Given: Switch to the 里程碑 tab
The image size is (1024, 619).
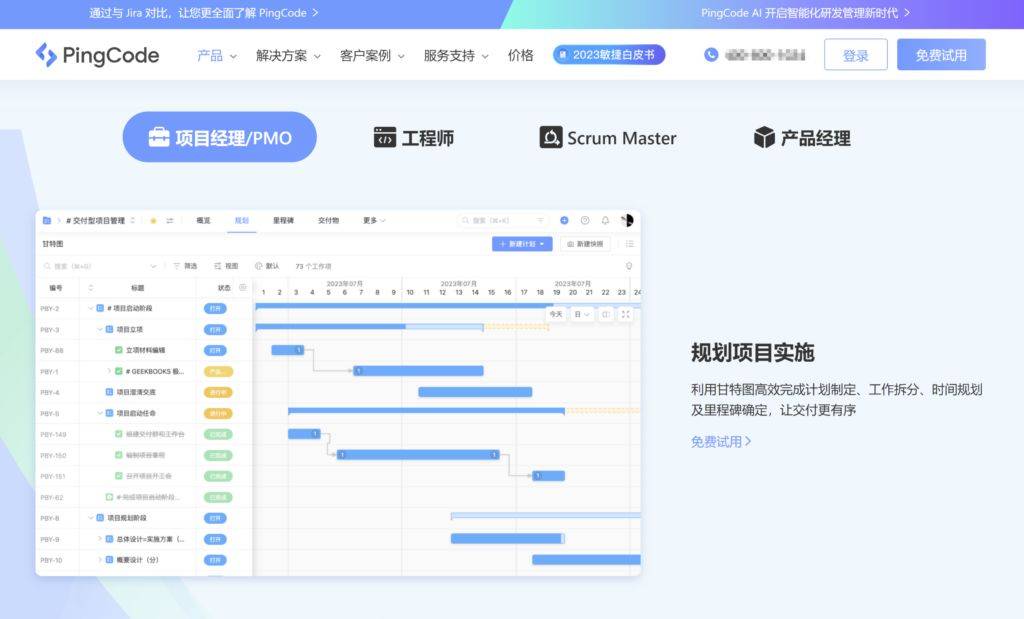Looking at the screenshot, I should (x=283, y=220).
